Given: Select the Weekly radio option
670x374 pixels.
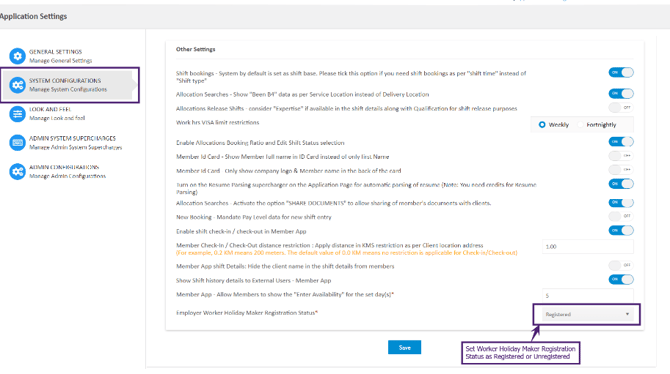Looking at the screenshot, I should (x=542, y=125).
